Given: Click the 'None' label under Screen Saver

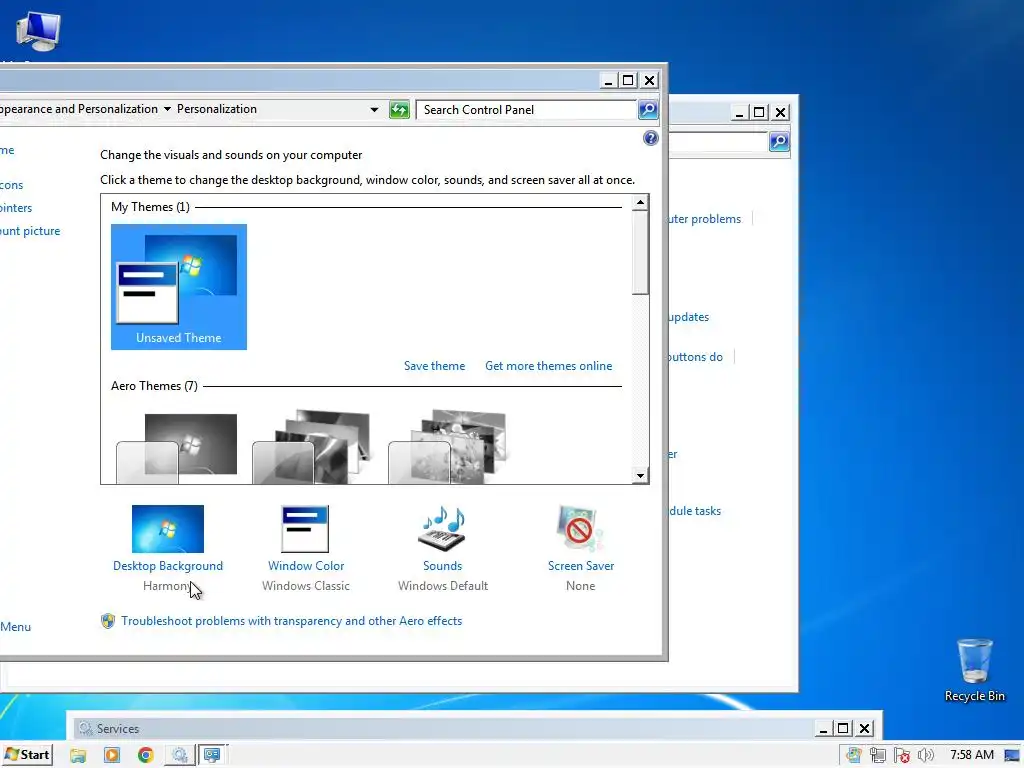Looking at the screenshot, I should point(581,586).
